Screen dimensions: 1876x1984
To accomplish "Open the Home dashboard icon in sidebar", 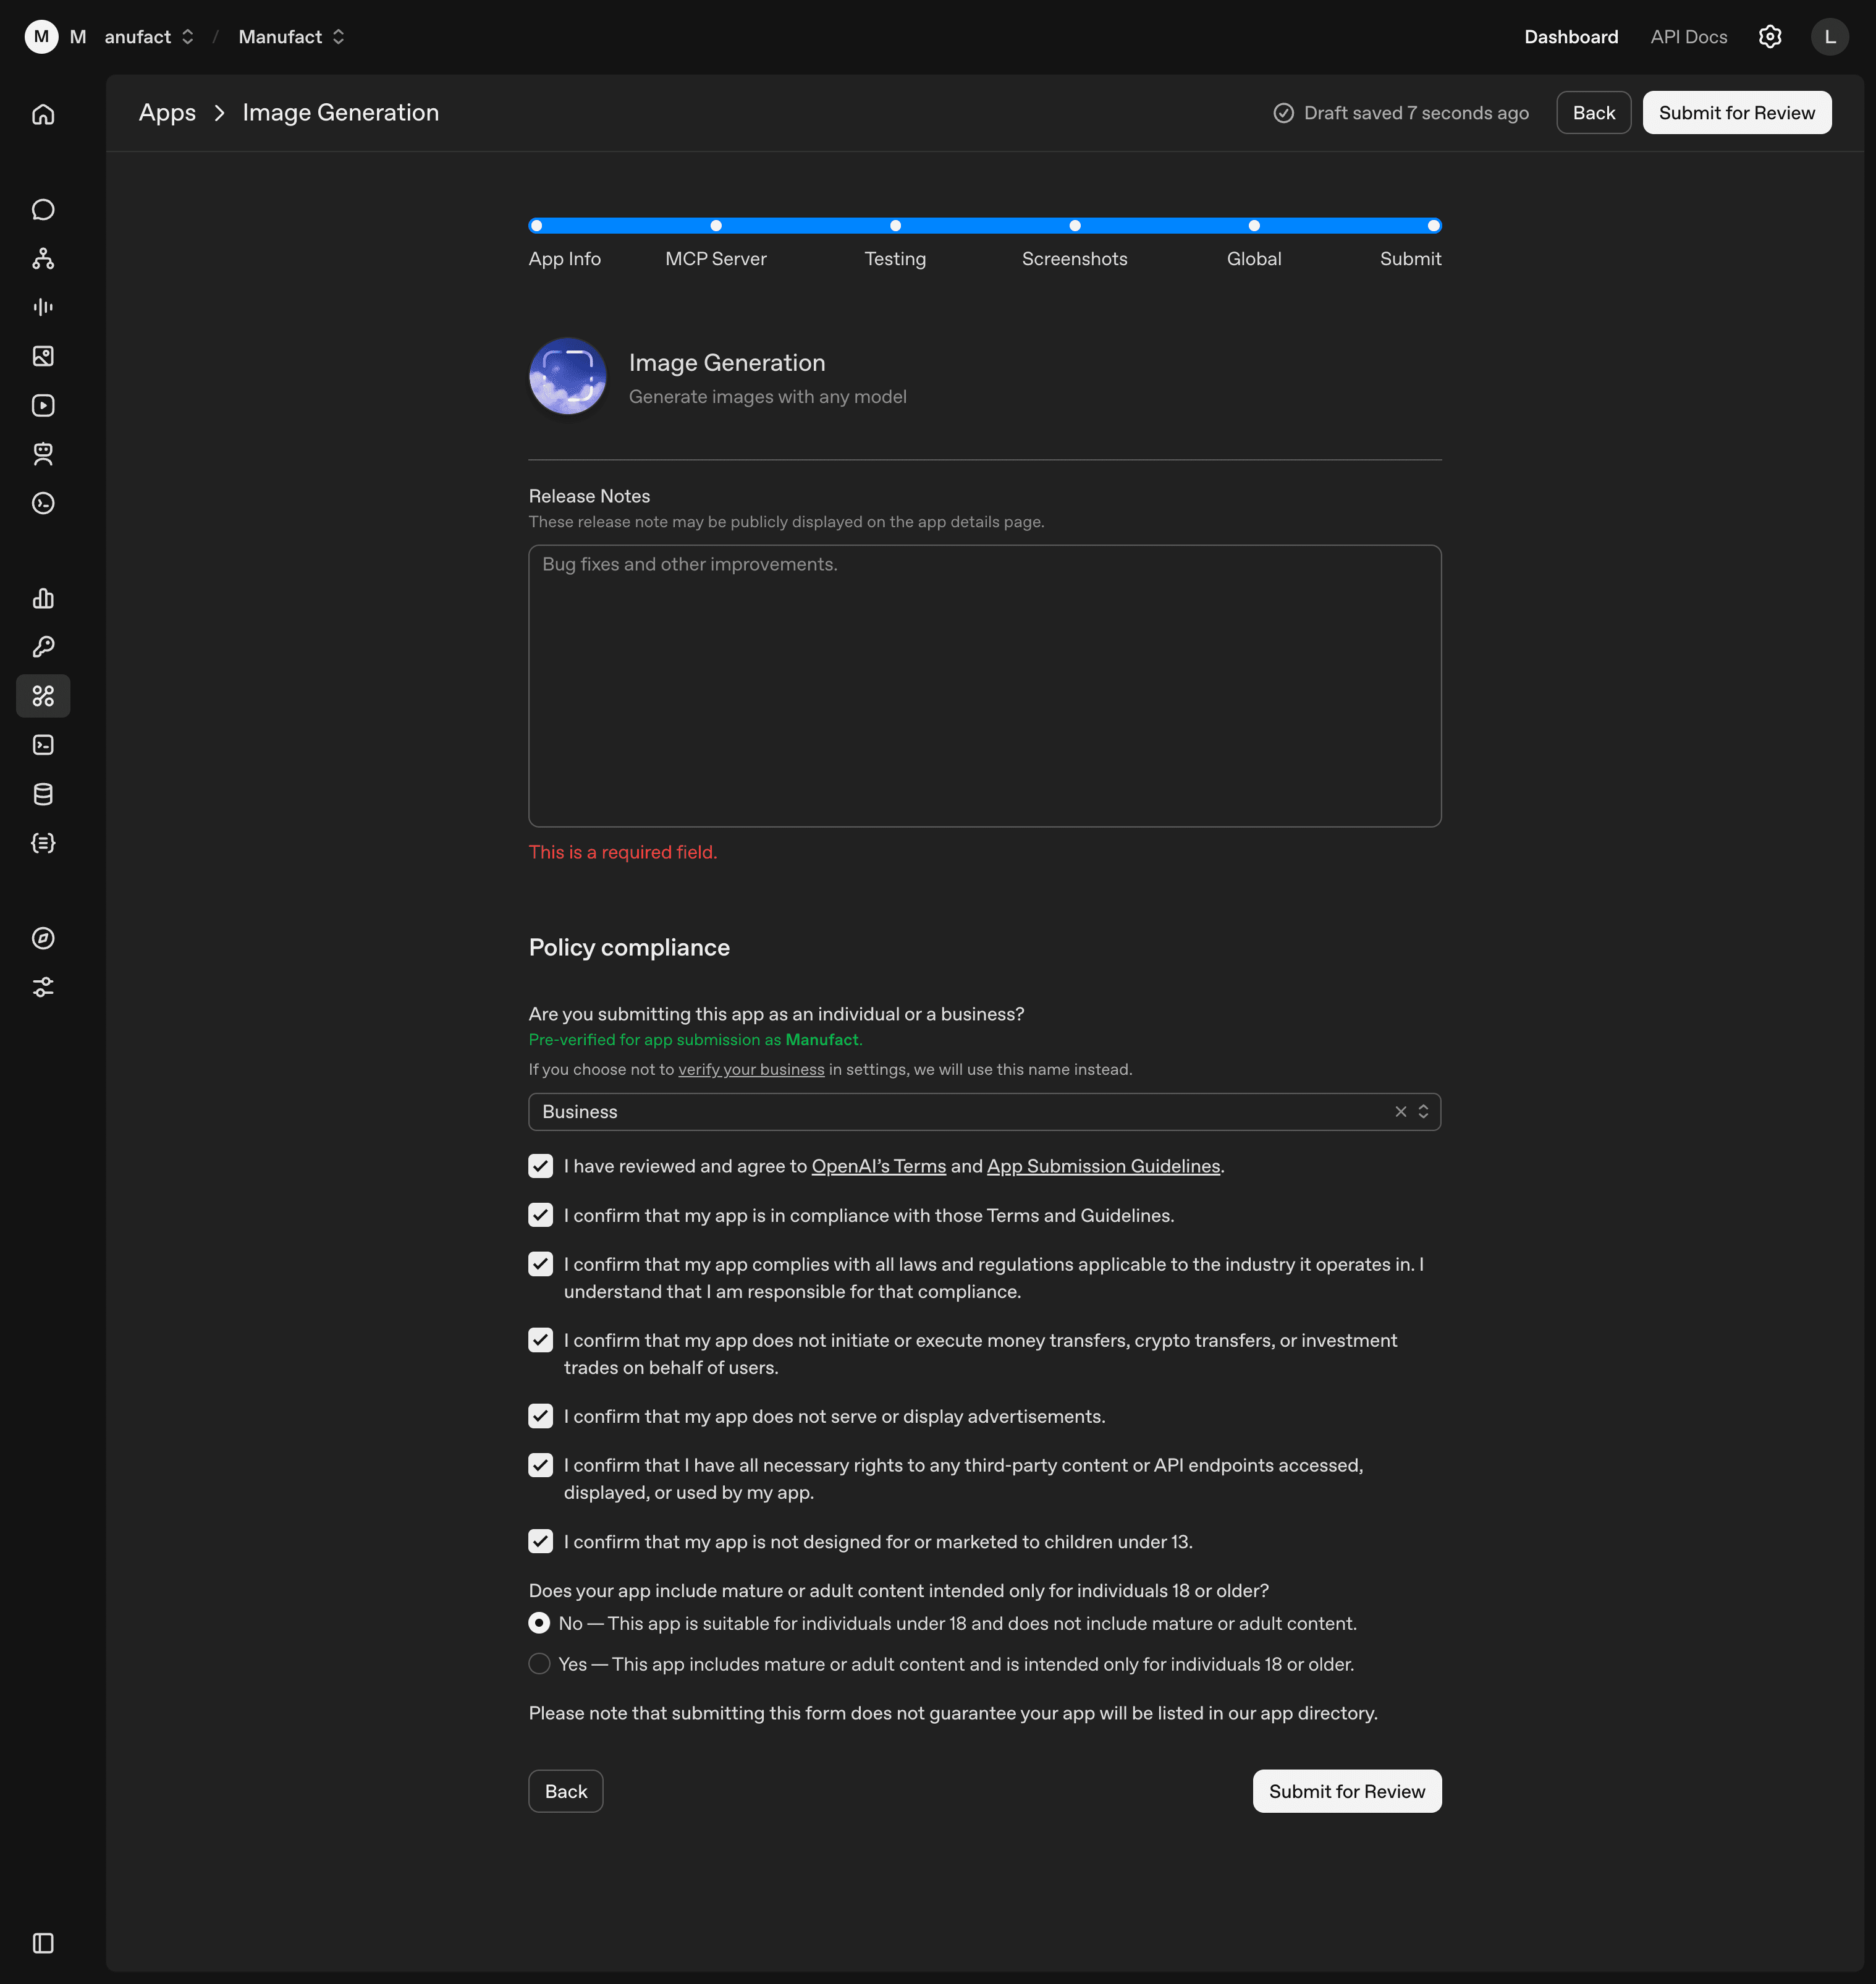I will [x=43, y=113].
